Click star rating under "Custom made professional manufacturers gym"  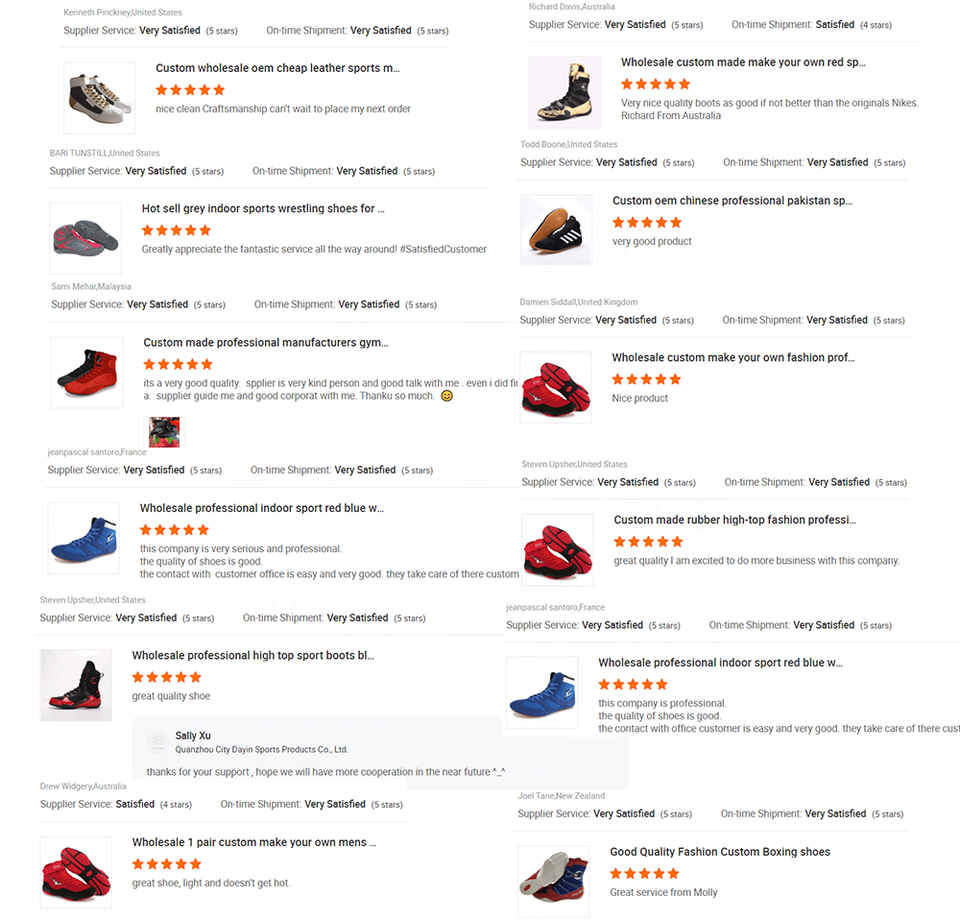[178, 365]
